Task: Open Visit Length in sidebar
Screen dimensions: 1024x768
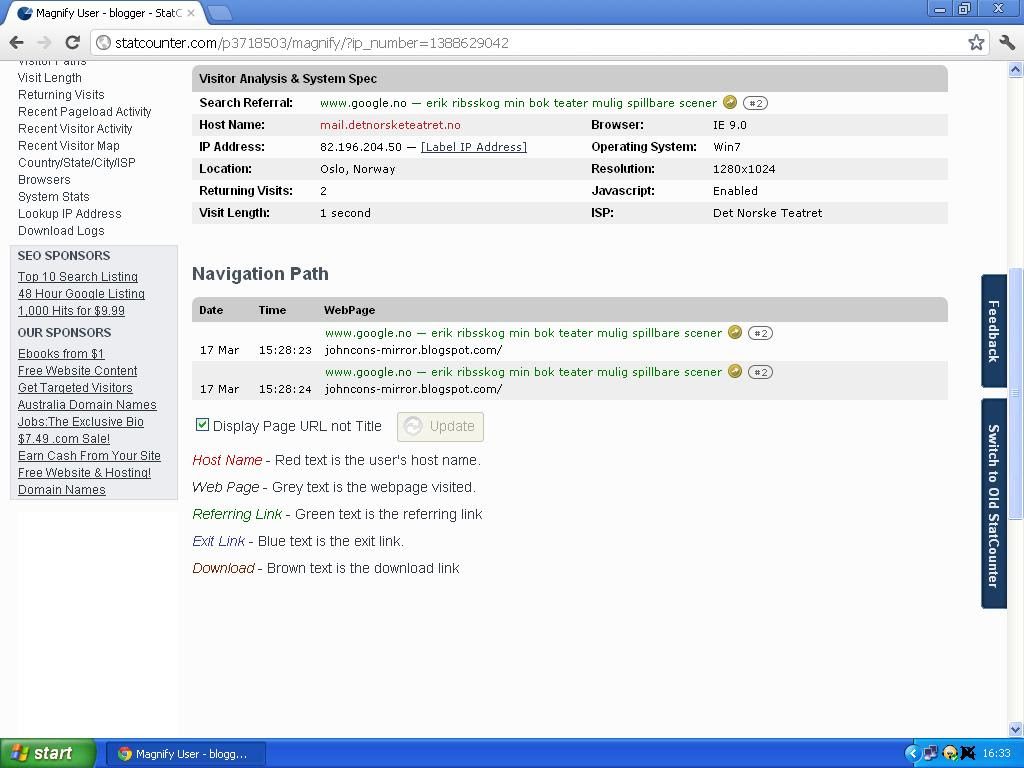Action: [50, 78]
